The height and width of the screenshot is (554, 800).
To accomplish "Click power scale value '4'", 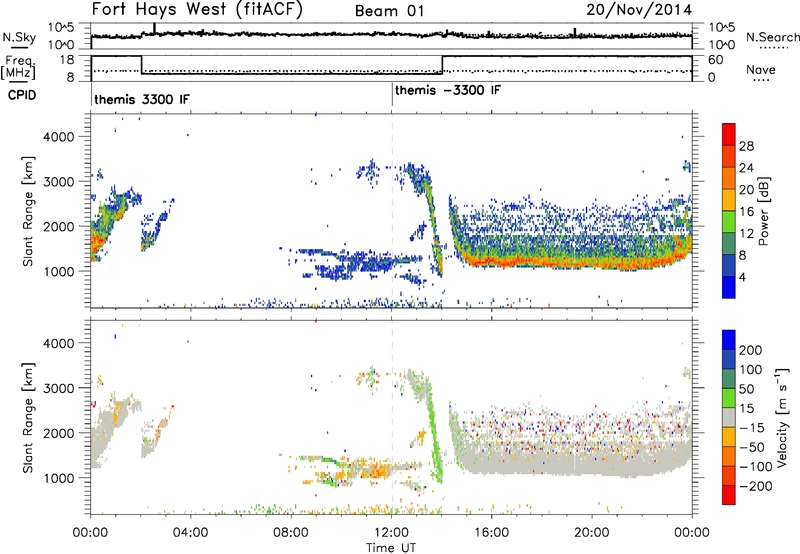I will [742, 277].
